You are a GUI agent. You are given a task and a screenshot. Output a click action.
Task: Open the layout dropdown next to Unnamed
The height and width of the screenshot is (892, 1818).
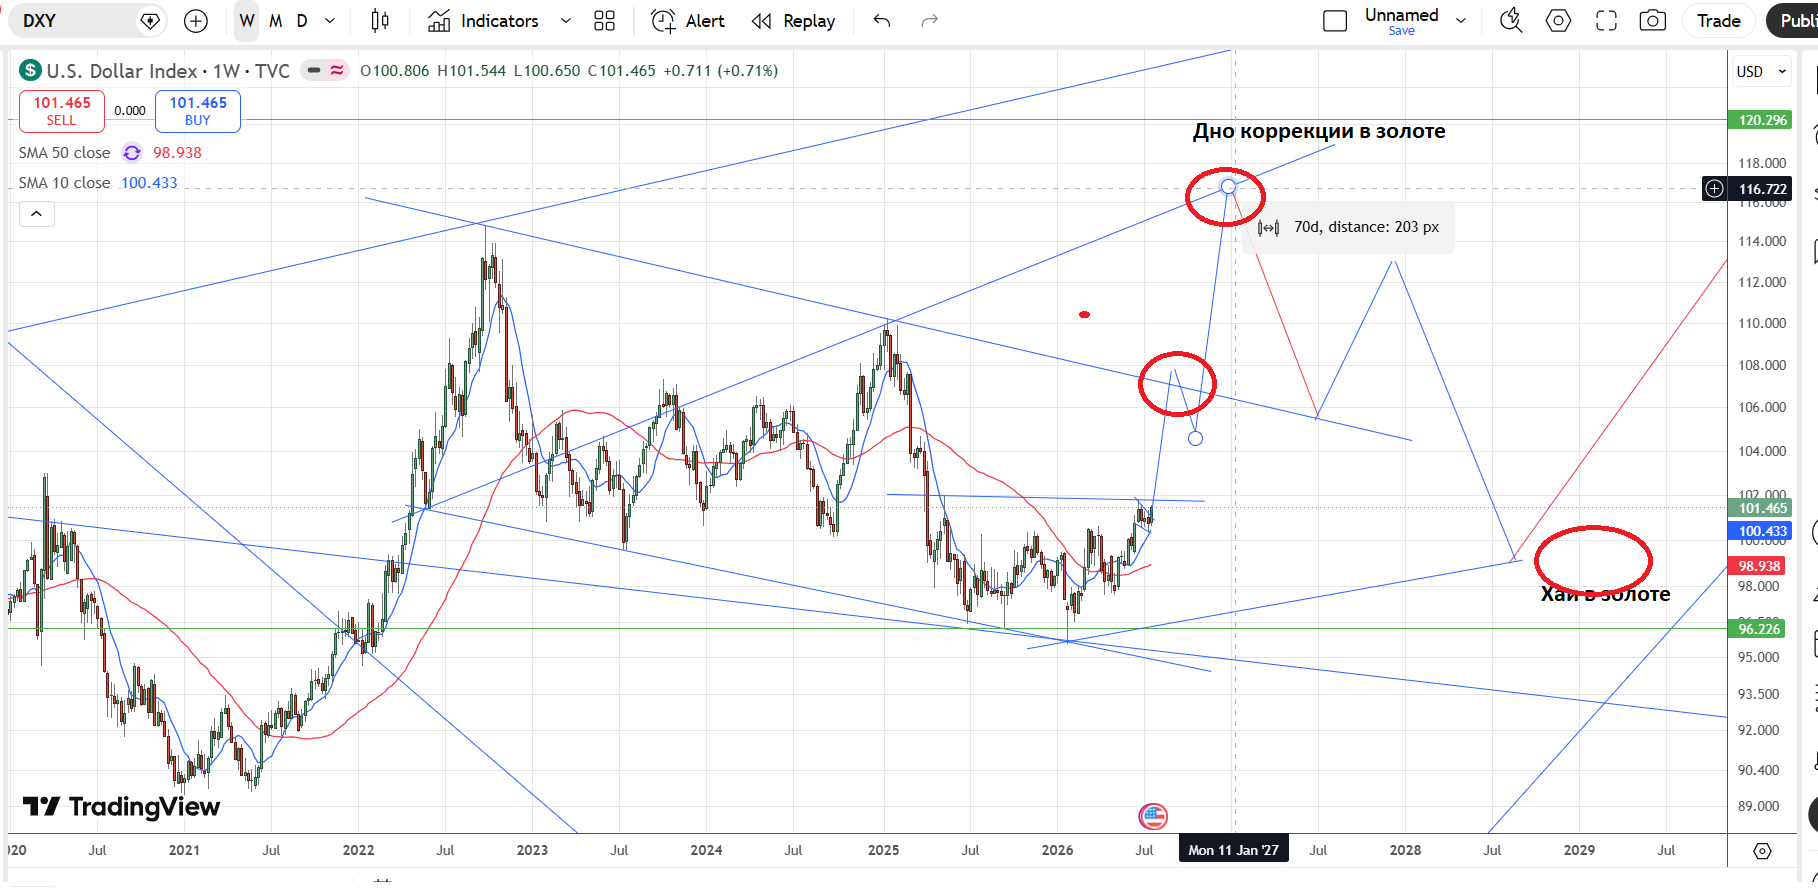(x=1461, y=21)
